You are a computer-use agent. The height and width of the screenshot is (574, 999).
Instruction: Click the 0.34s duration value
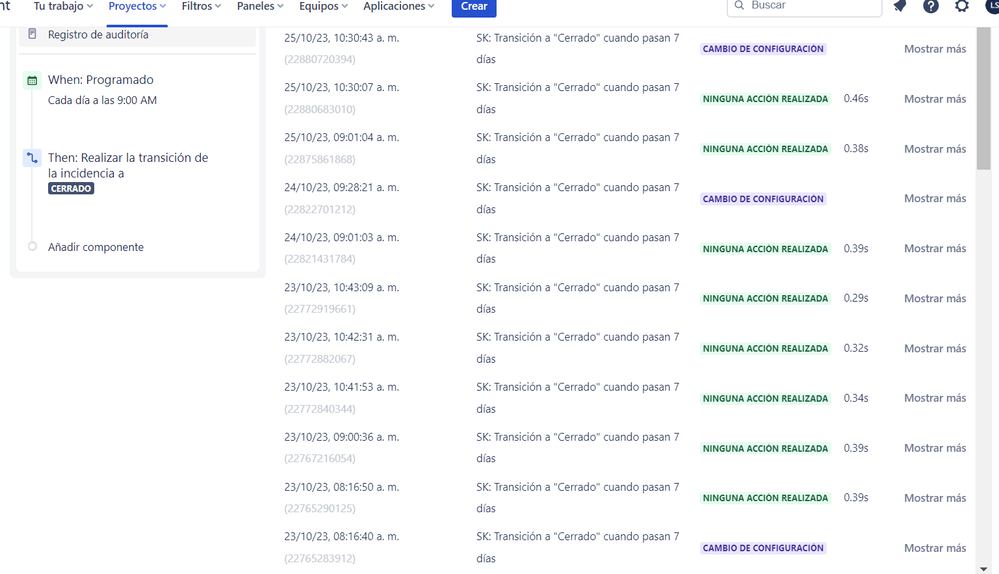pos(856,398)
